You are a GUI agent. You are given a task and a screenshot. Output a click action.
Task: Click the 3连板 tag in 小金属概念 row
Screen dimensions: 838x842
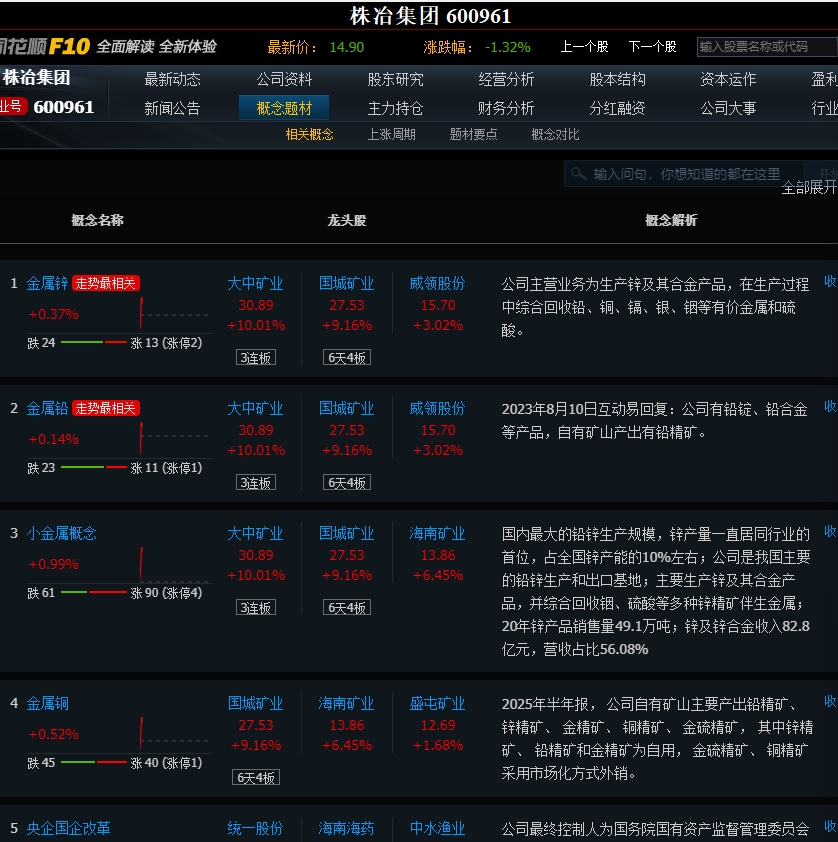(x=256, y=608)
